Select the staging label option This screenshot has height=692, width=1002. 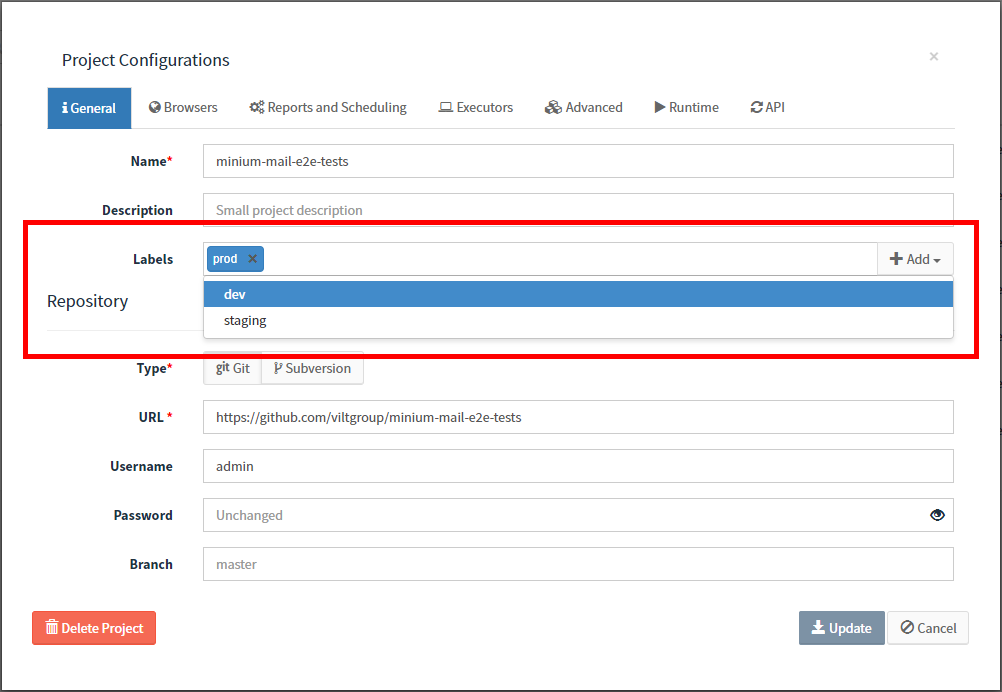(578, 321)
